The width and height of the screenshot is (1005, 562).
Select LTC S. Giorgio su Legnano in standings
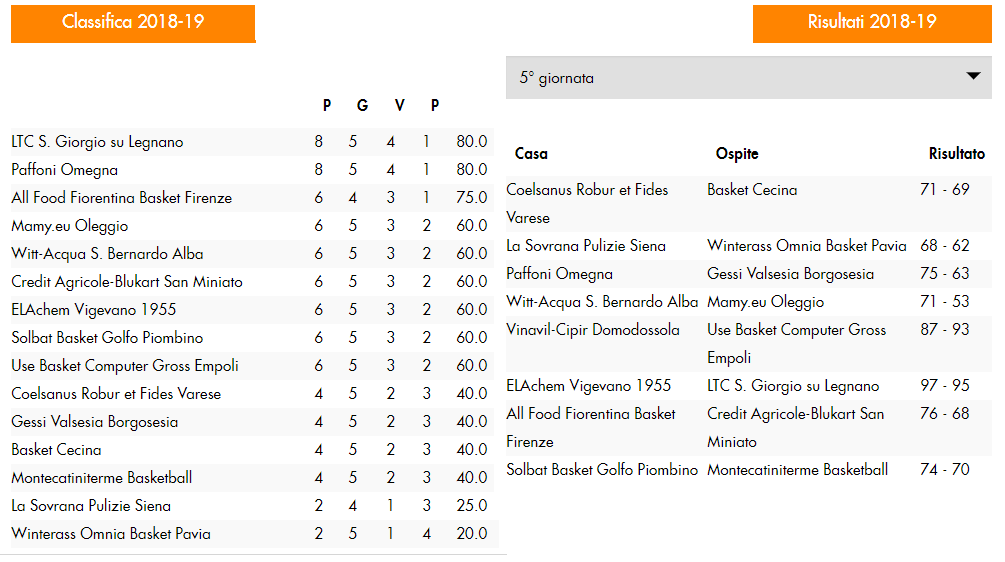[97, 142]
